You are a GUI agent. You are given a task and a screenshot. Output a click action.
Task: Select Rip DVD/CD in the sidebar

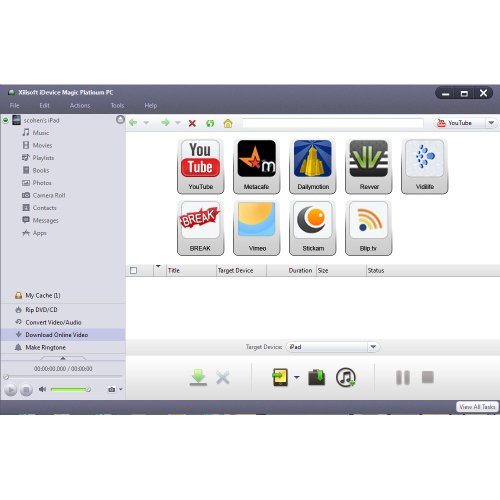click(63, 310)
